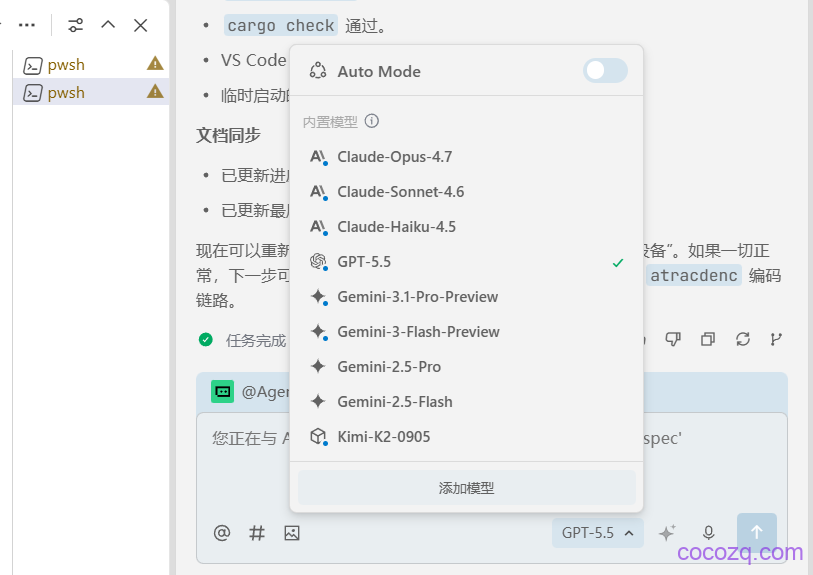The width and height of the screenshot is (813, 575).
Task: Open the terminal panel settings sliders icon
Action: click(76, 25)
